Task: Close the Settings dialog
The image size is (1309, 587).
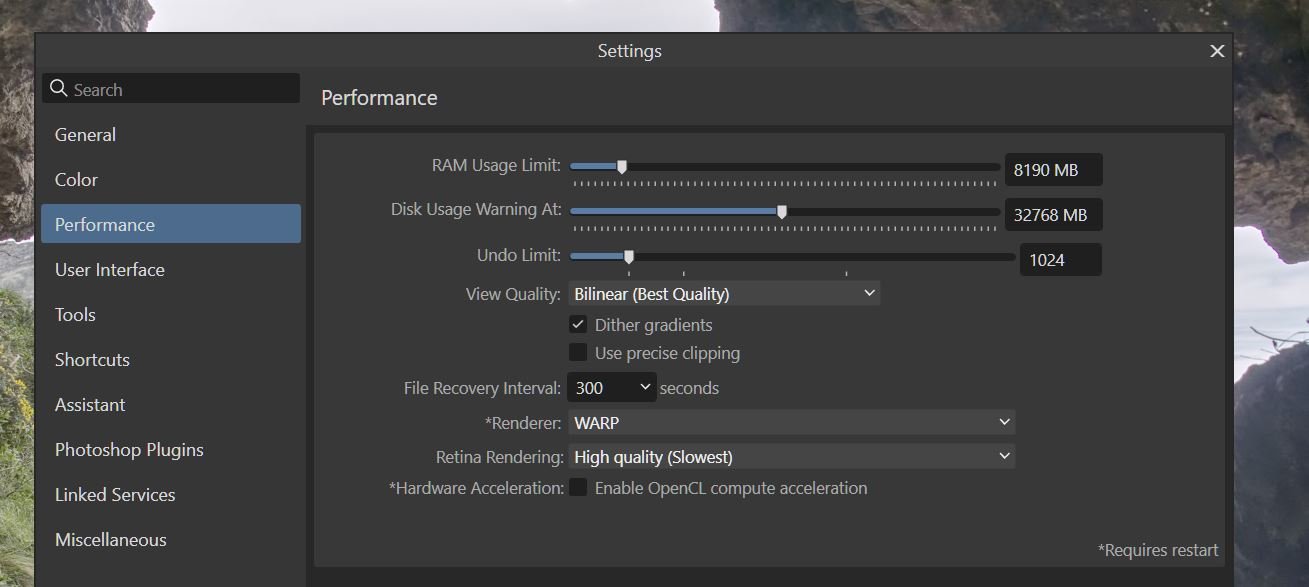Action: 1217,51
